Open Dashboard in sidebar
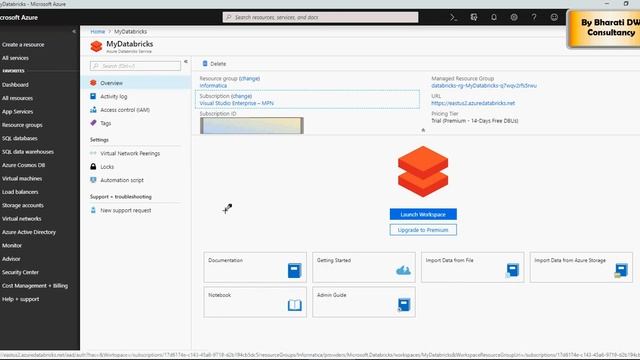This screenshot has width=640, height=360. pos(15,84)
